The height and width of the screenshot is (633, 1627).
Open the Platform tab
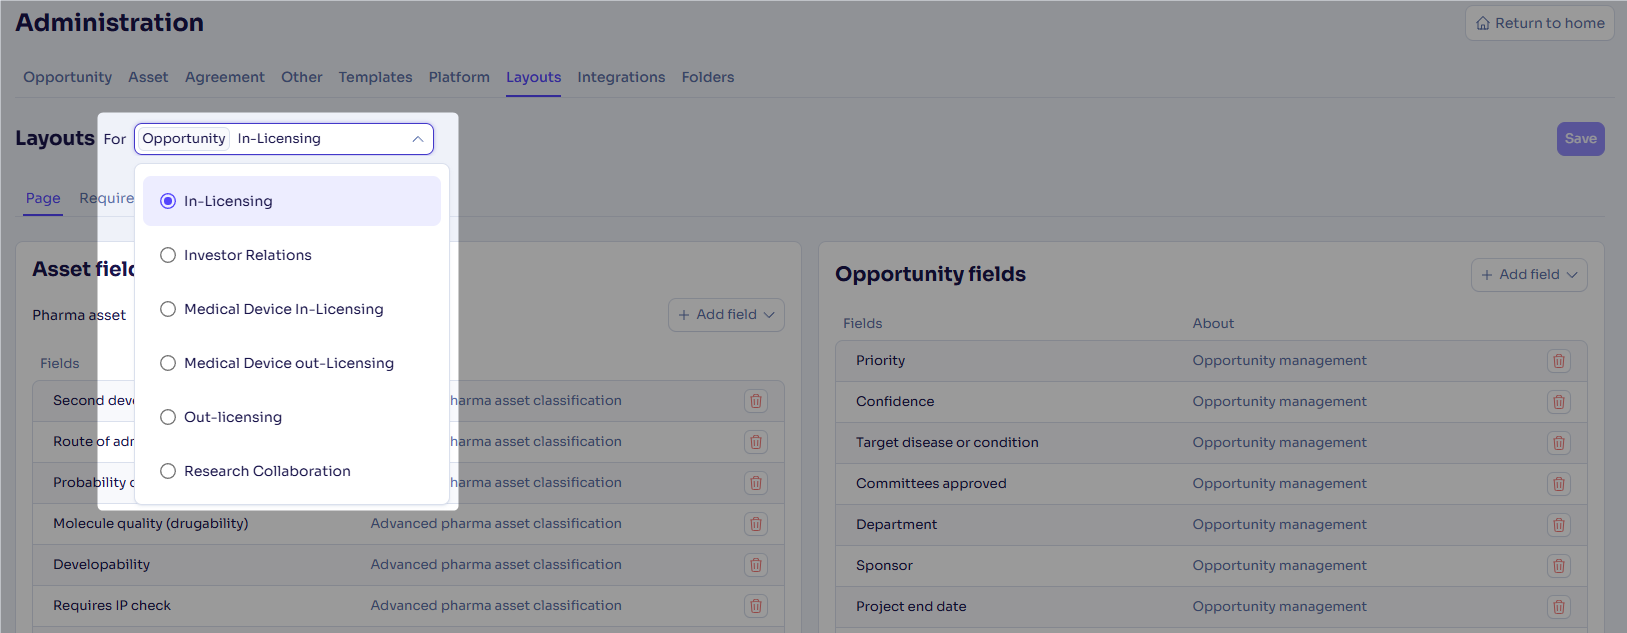(x=459, y=77)
